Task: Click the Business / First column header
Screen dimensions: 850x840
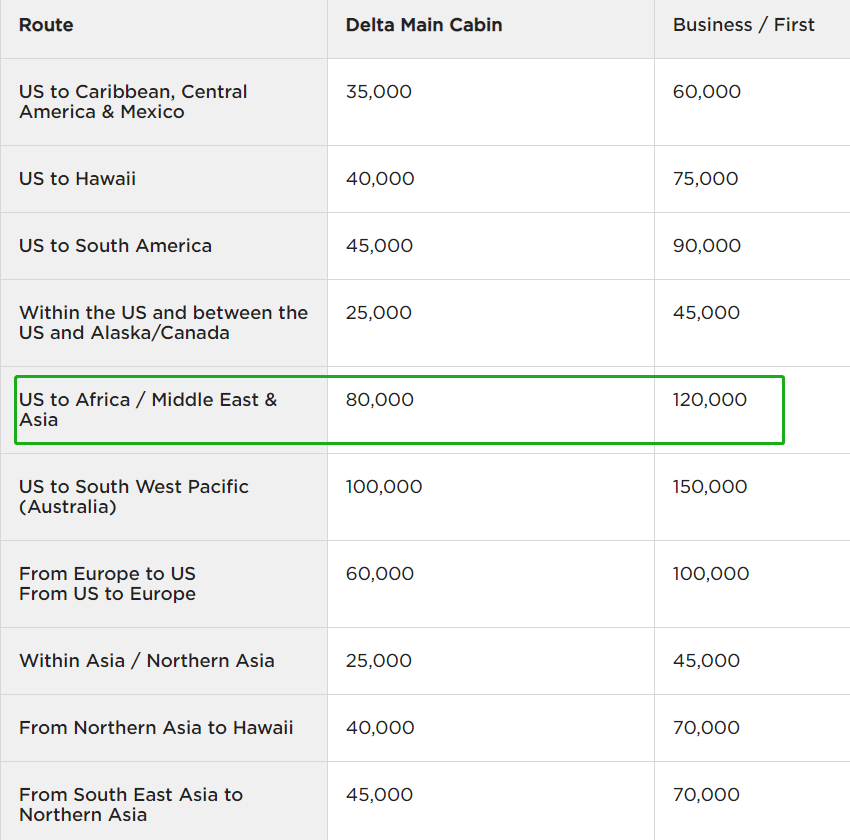Action: pyautogui.click(x=744, y=25)
